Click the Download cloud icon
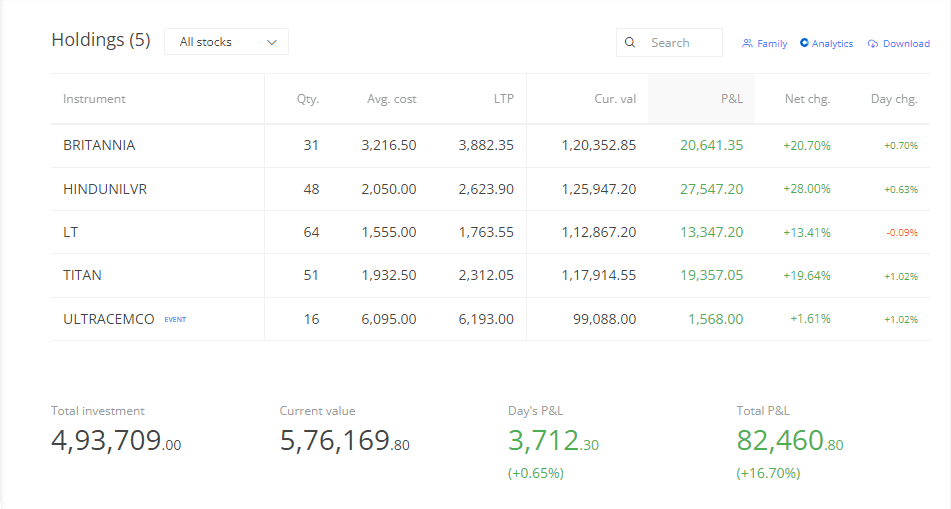This screenshot has height=509, width=951. [x=873, y=44]
